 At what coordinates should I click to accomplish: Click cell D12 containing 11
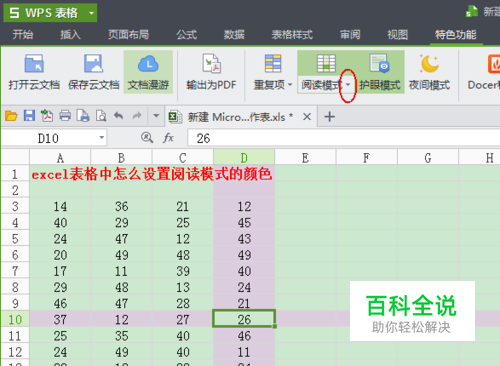244,352
